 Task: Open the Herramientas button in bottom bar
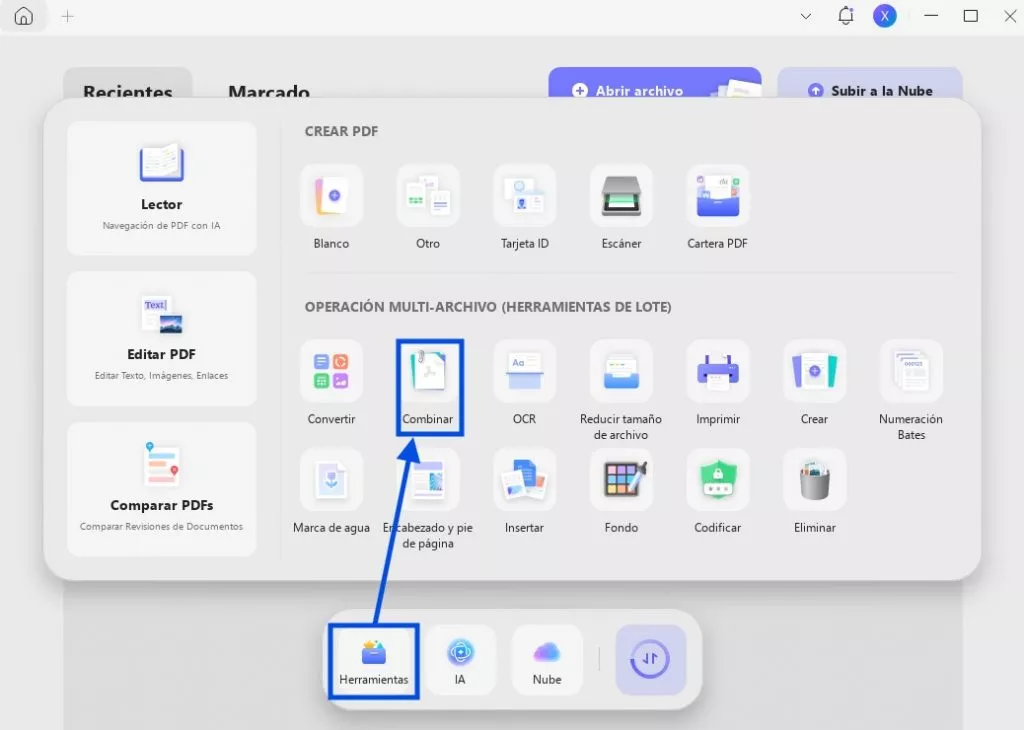(374, 660)
